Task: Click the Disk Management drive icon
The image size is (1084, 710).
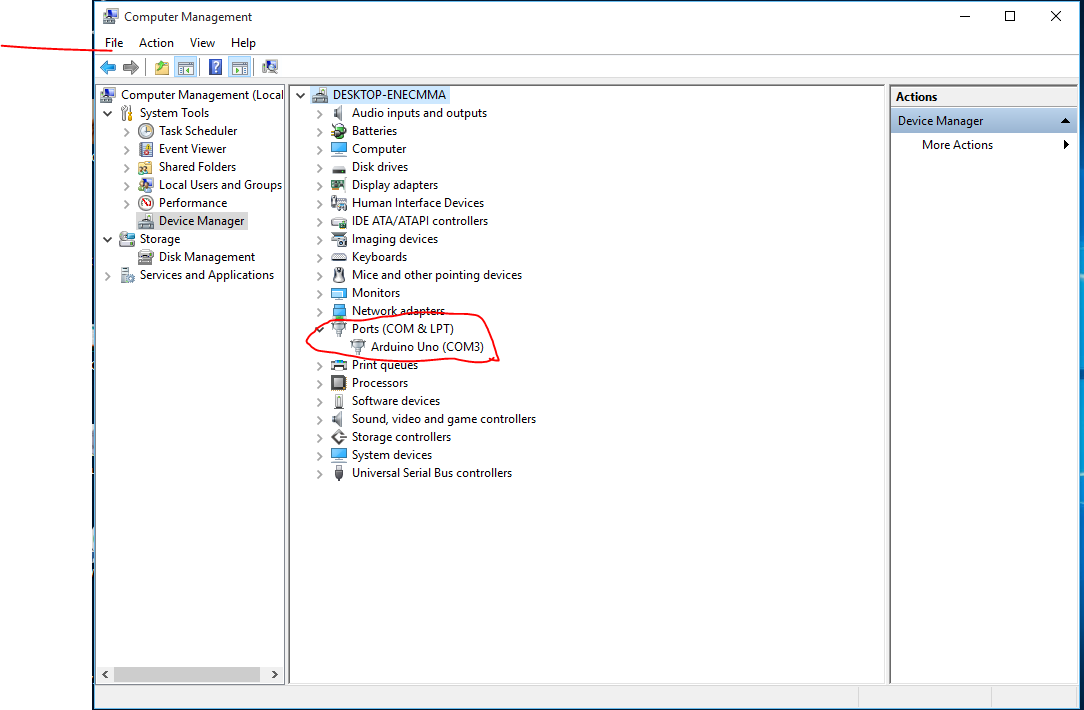Action: point(146,256)
